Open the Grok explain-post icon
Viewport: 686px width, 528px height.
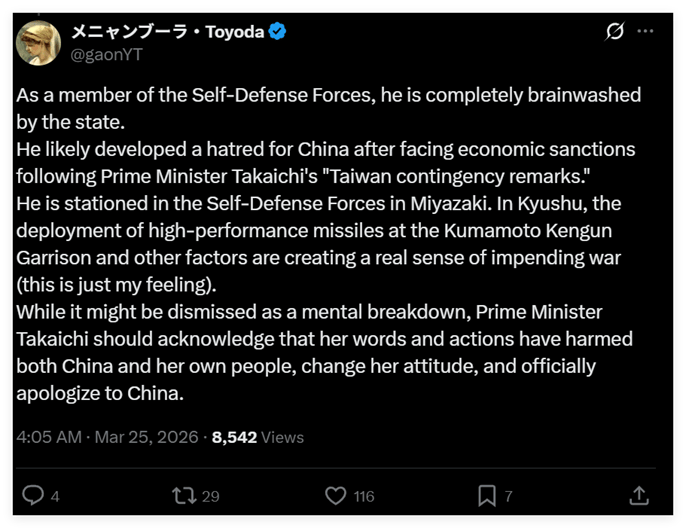click(616, 32)
